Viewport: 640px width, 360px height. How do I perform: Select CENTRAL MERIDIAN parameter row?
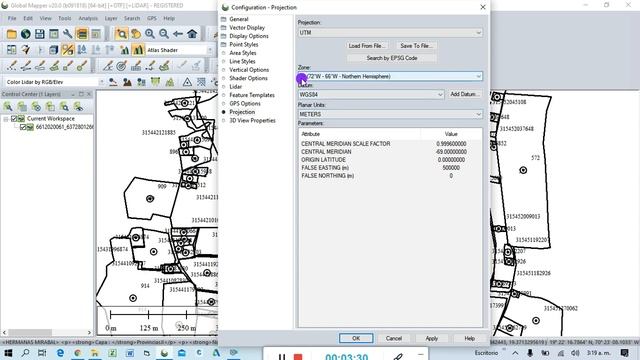(390, 152)
